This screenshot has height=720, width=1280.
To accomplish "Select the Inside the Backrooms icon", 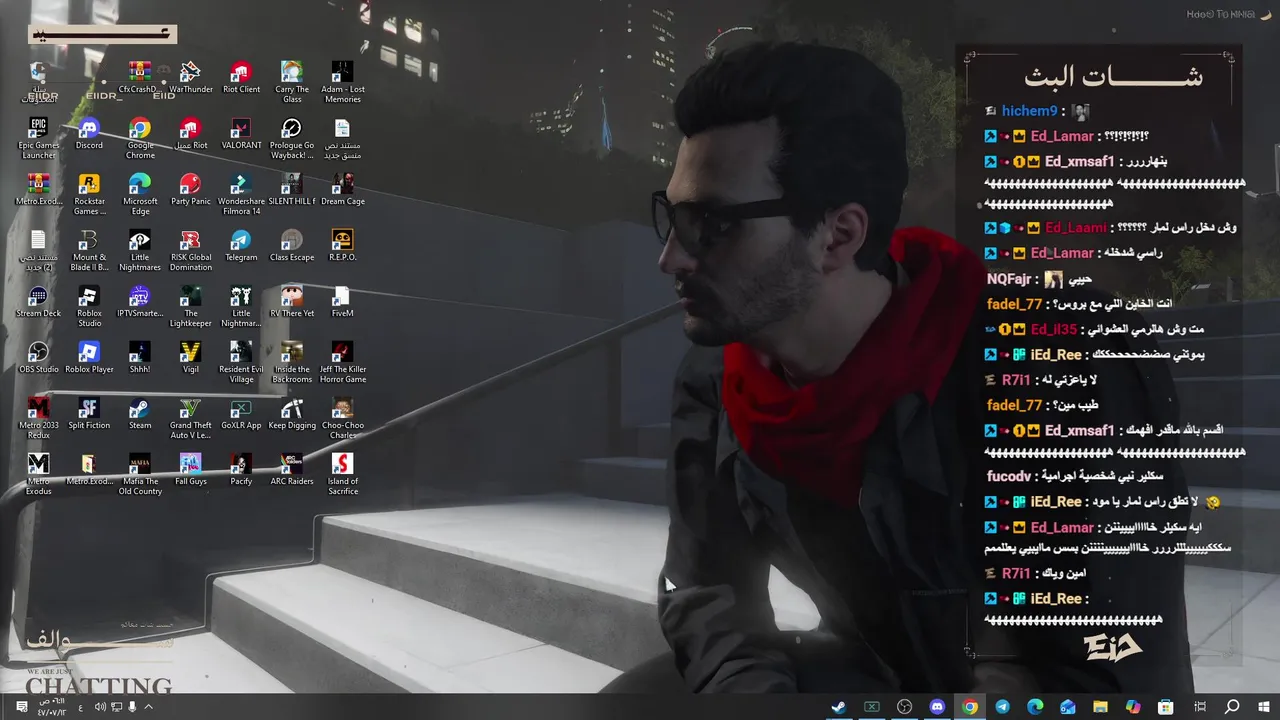I will (292, 362).
